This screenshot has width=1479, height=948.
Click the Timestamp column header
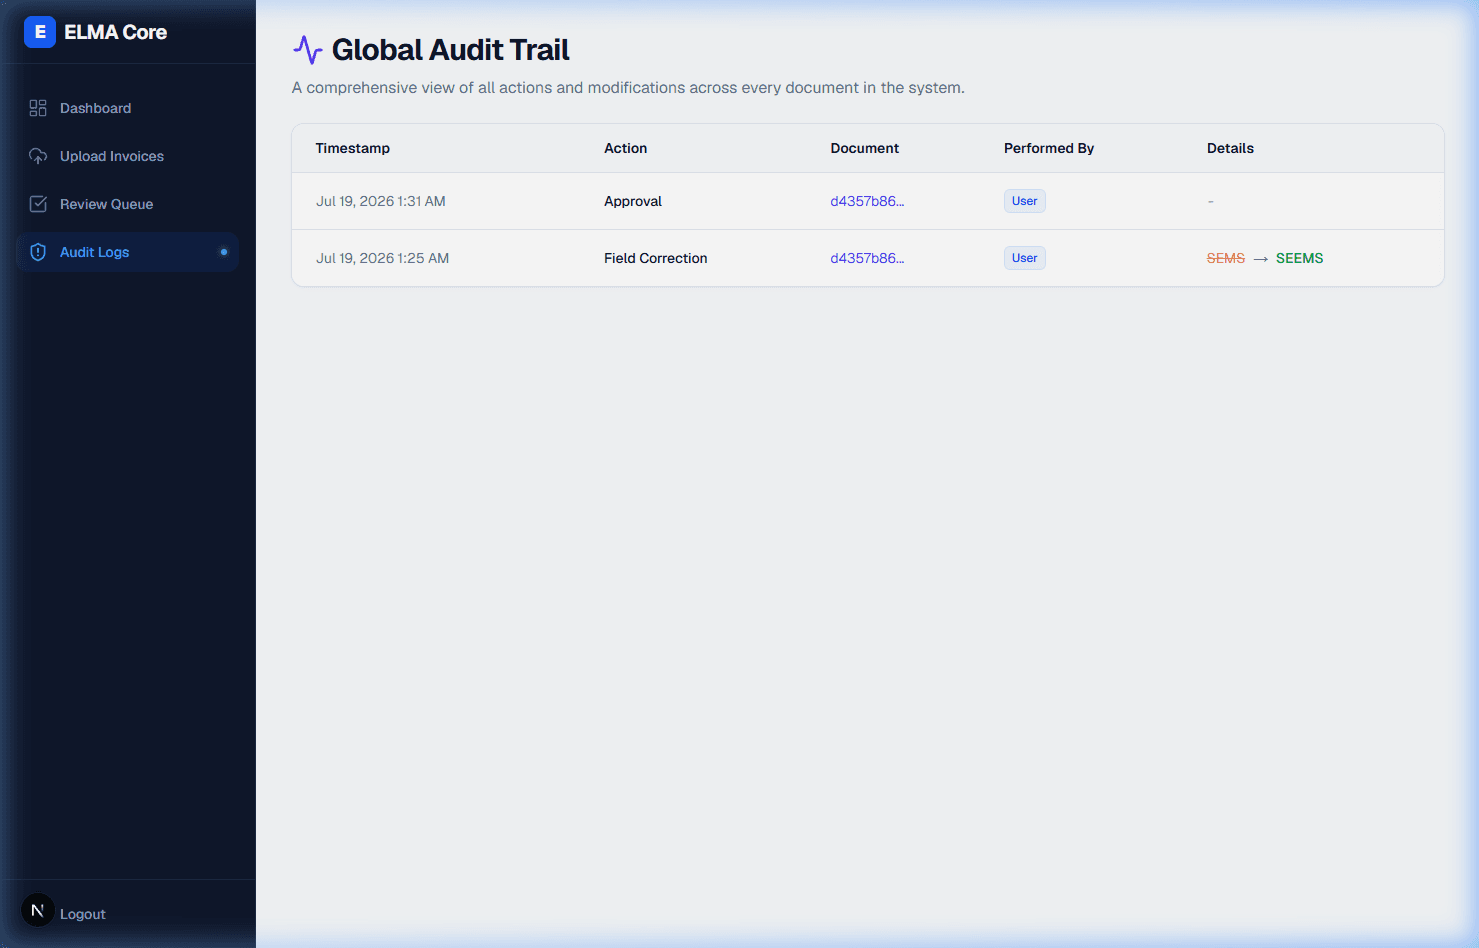(x=353, y=148)
